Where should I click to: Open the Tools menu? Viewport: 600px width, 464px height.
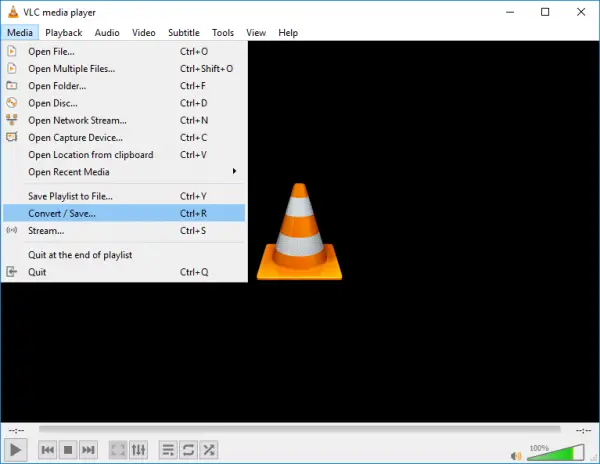pos(223,33)
